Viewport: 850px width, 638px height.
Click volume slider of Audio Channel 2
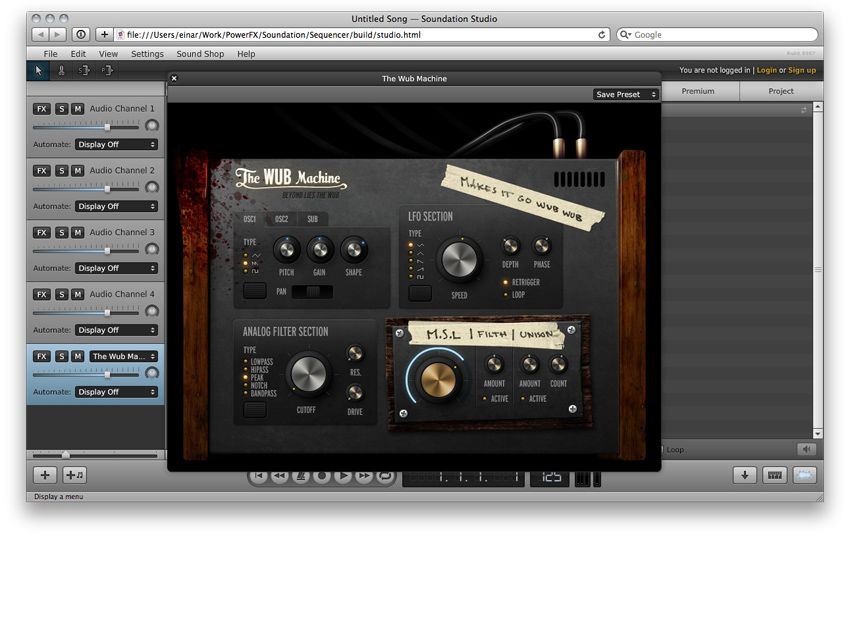pyautogui.click(x=86, y=188)
